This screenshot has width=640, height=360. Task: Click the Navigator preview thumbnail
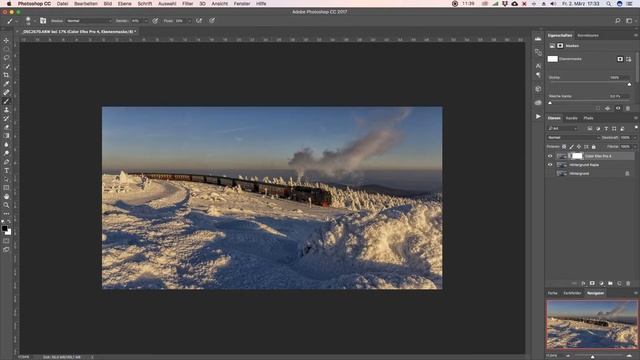pyautogui.click(x=592, y=324)
